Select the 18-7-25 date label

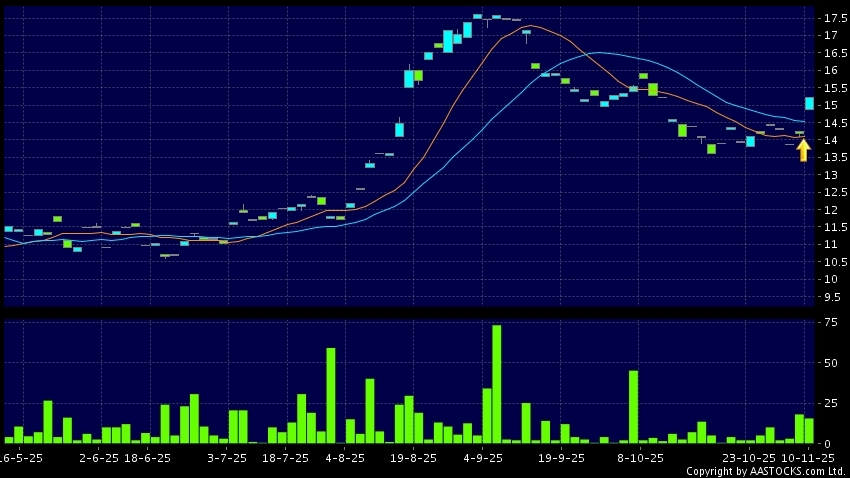point(286,457)
